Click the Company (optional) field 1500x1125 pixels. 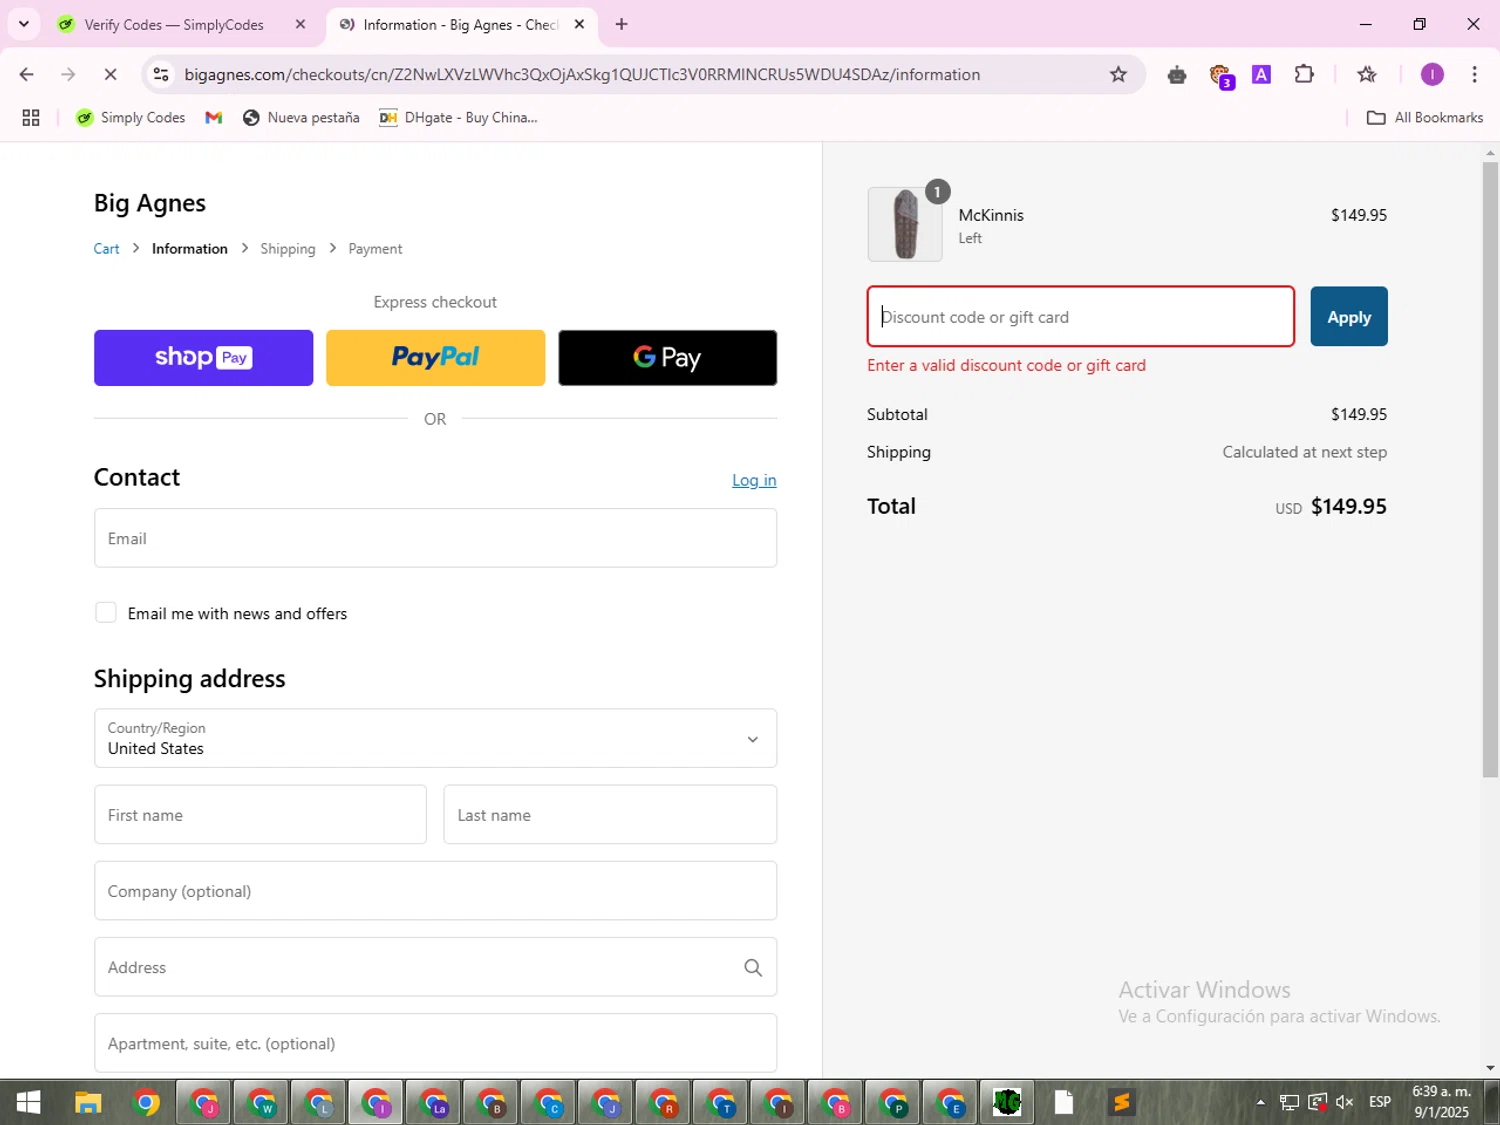(435, 891)
